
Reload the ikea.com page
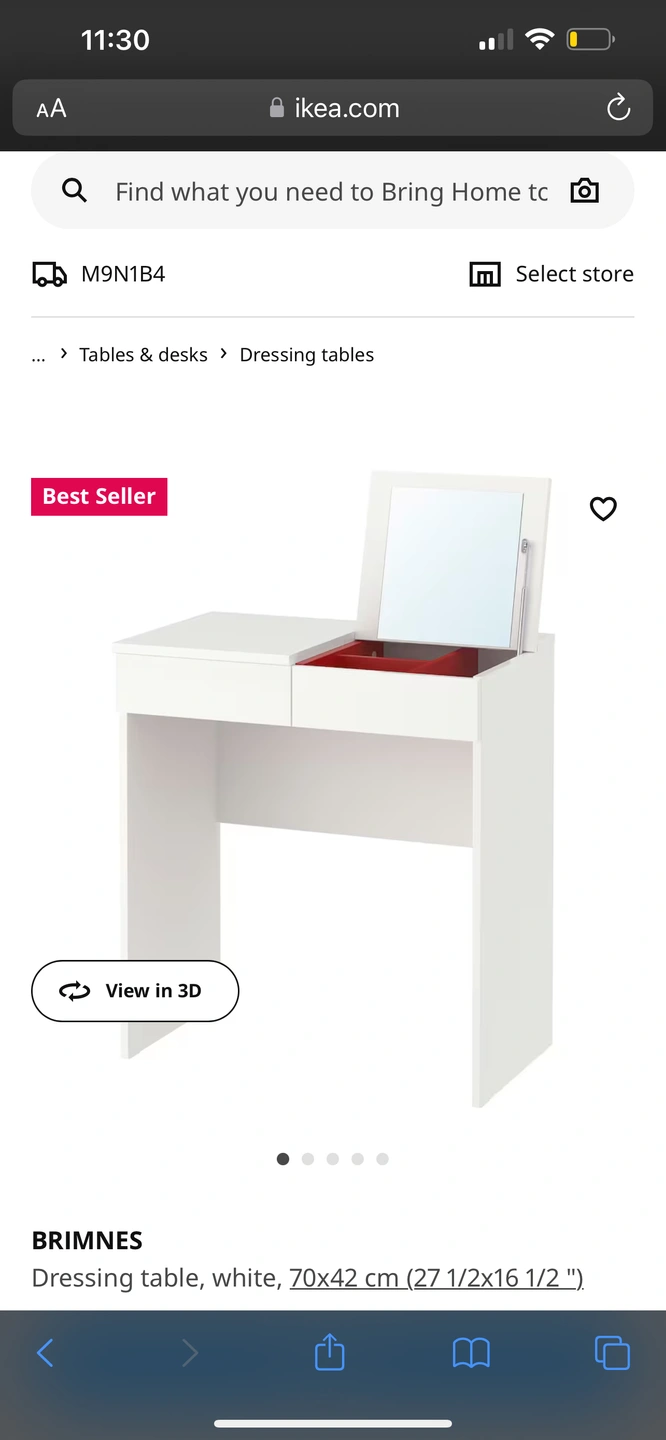point(619,108)
